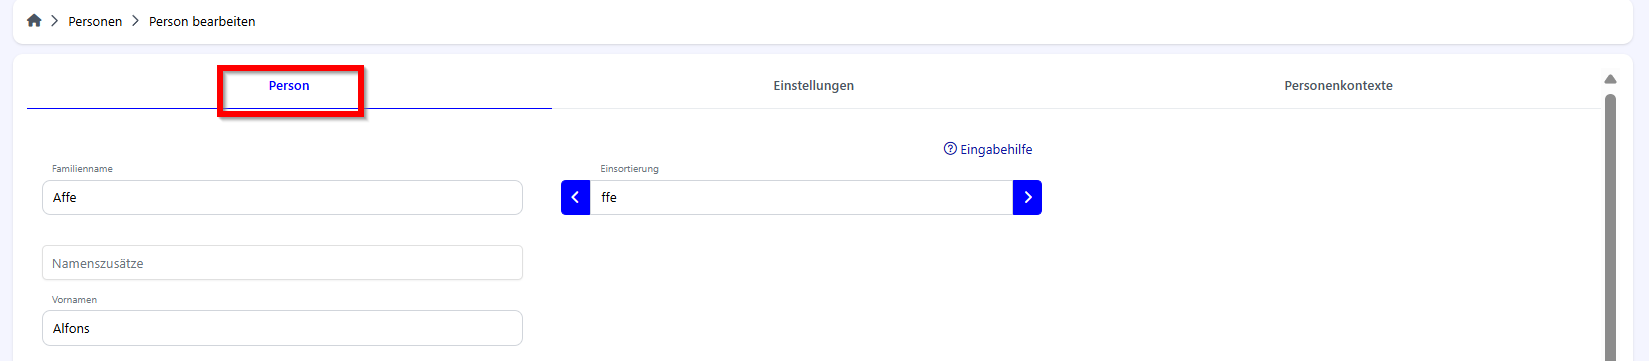Click the Einsortierung label text

629,169
